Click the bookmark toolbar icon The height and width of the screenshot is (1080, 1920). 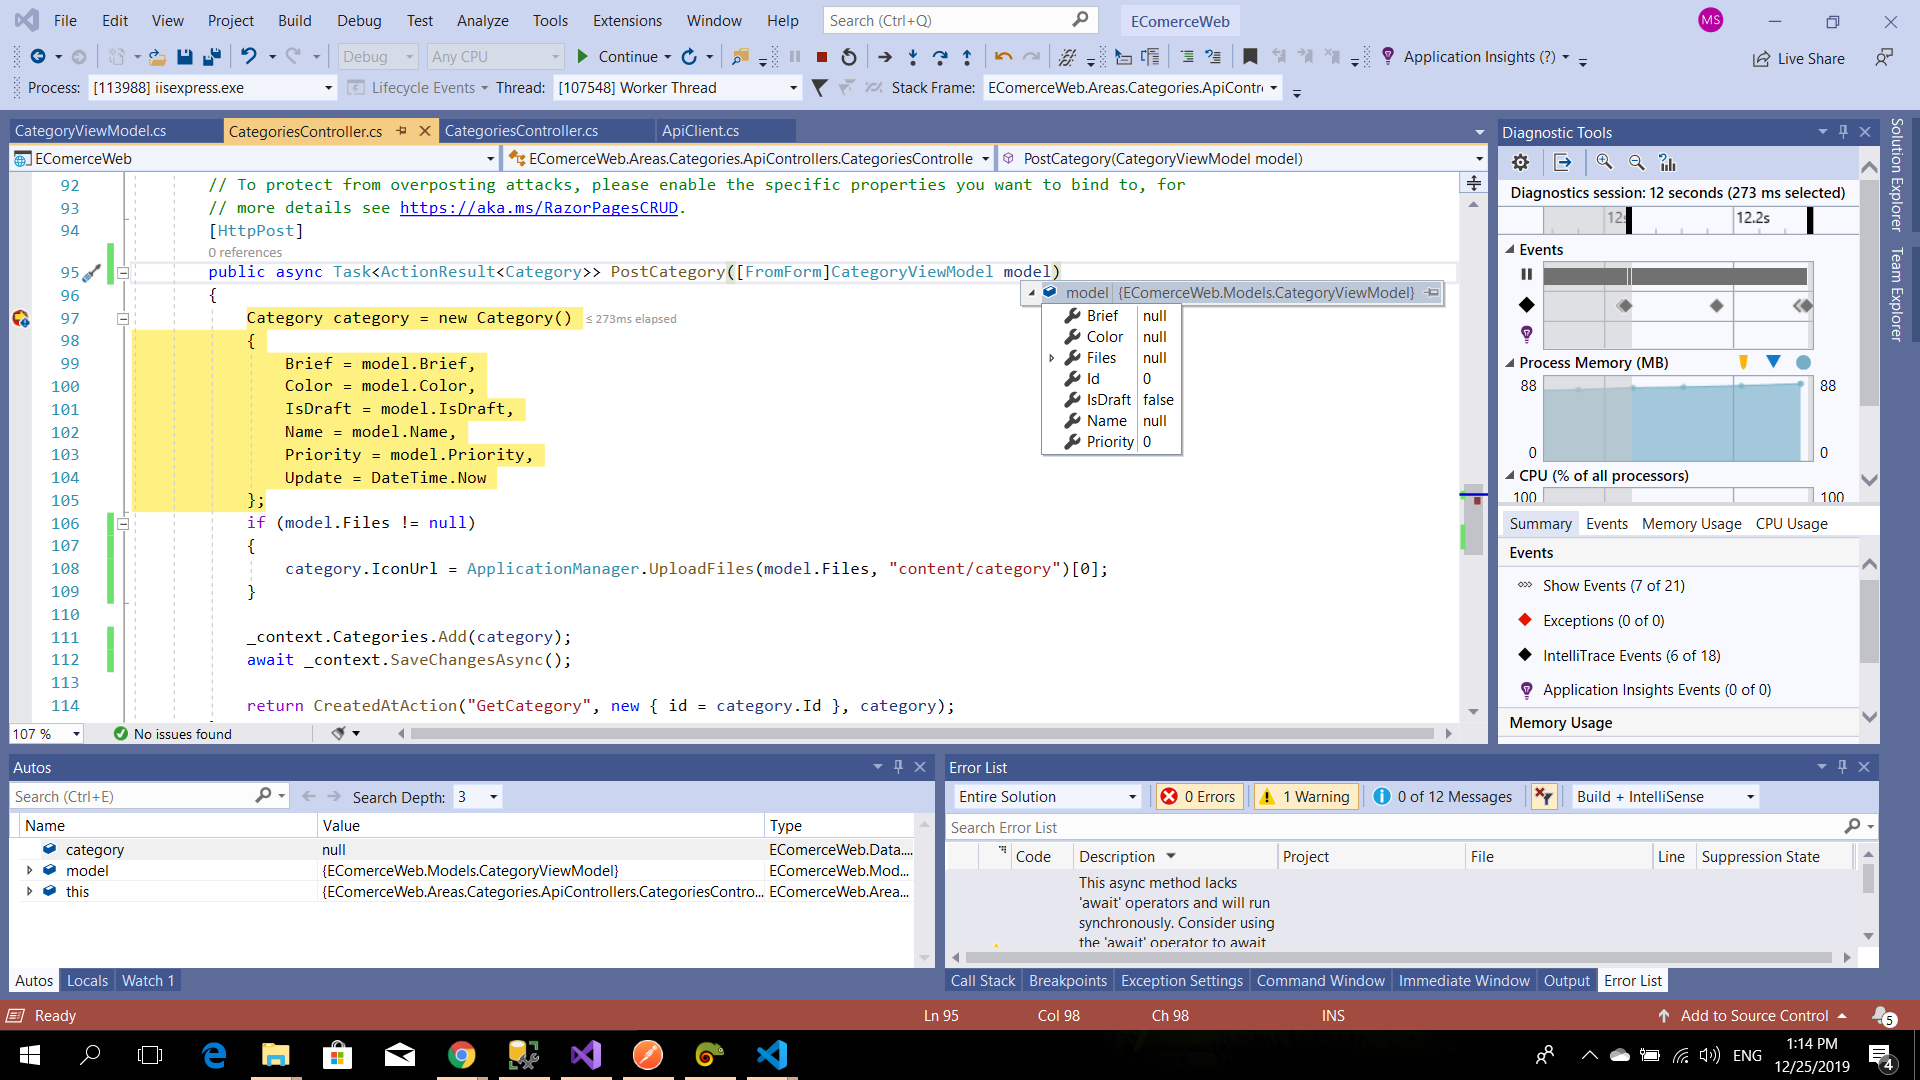pos(1249,57)
